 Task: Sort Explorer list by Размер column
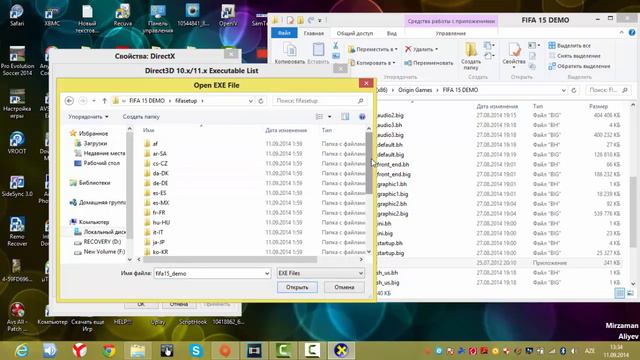(x=598, y=106)
